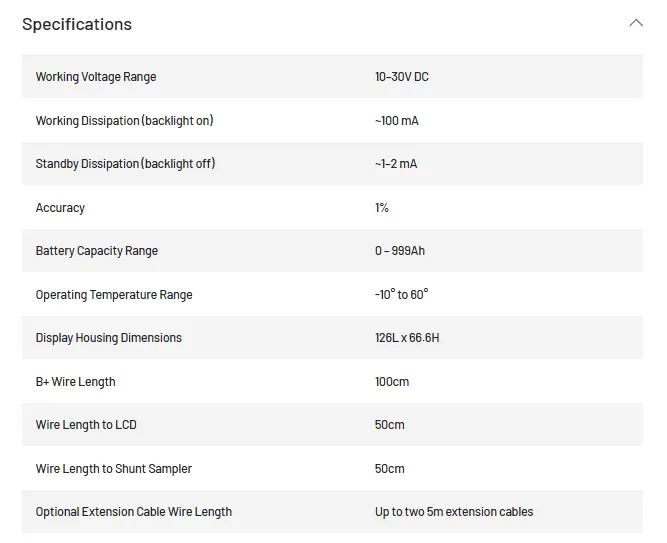667x543 pixels.
Task: Select the Wire Length to LCD label
Action: coord(86,425)
